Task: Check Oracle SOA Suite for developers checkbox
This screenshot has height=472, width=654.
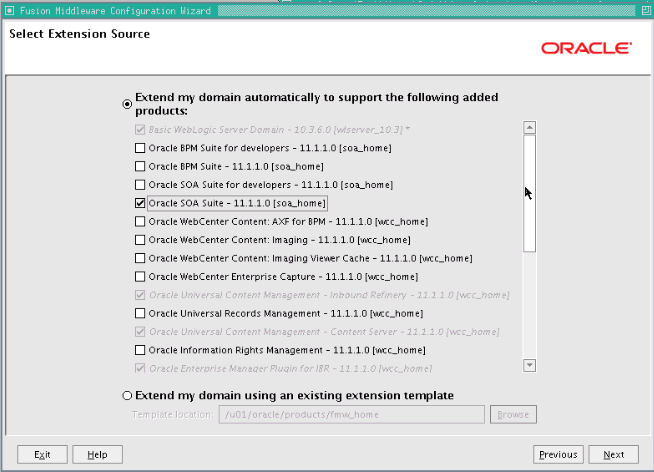Action: coord(140,185)
